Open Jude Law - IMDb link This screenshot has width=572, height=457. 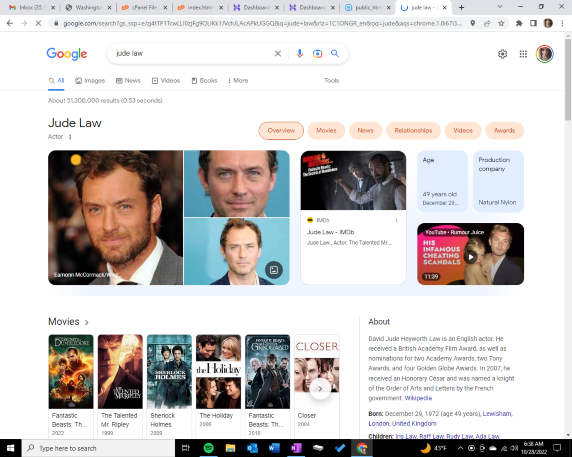pos(330,232)
